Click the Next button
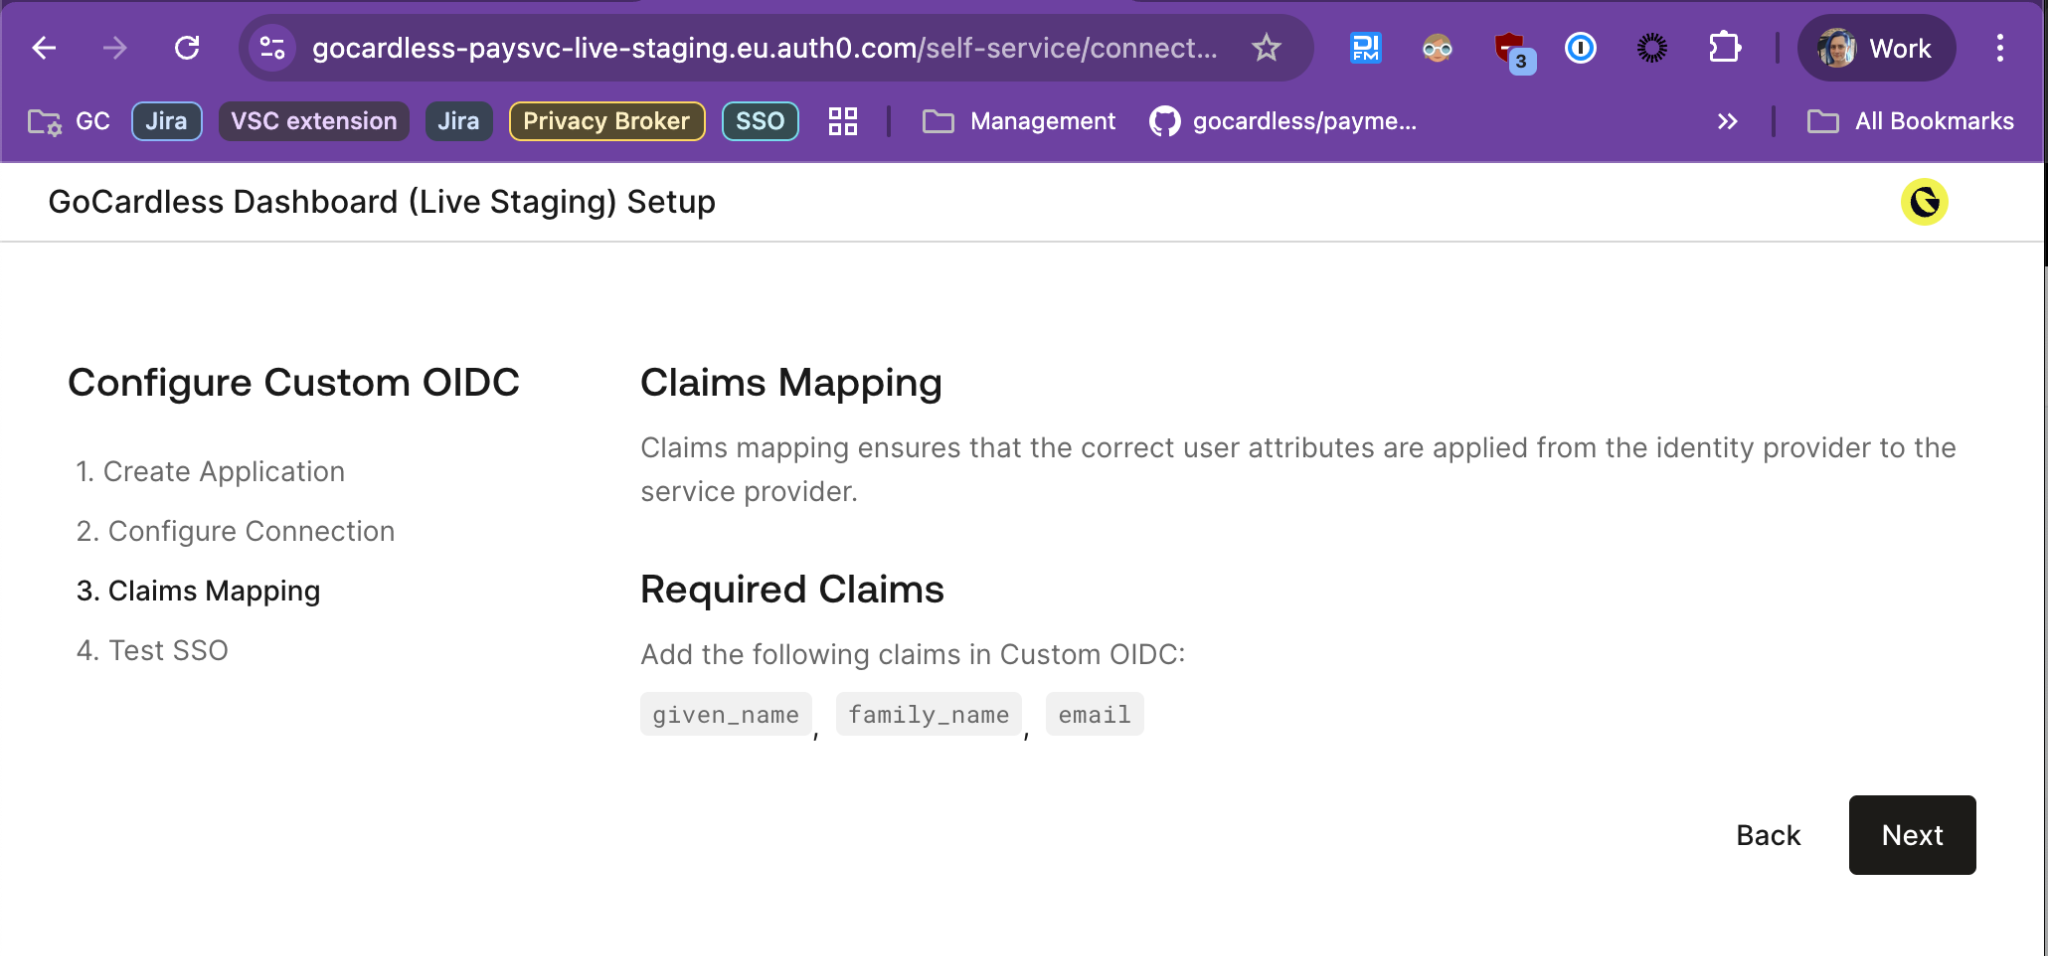2048x956 pixels. 1911,835
